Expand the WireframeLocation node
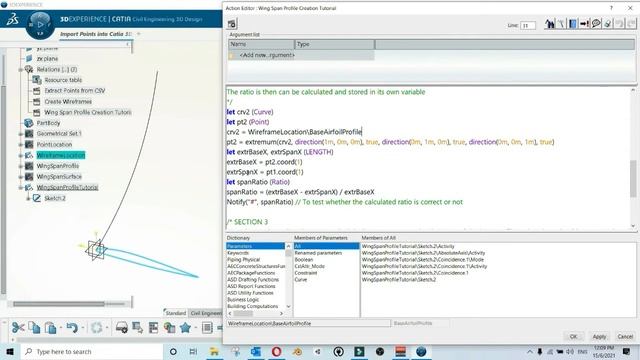 (x=20, y=155)
